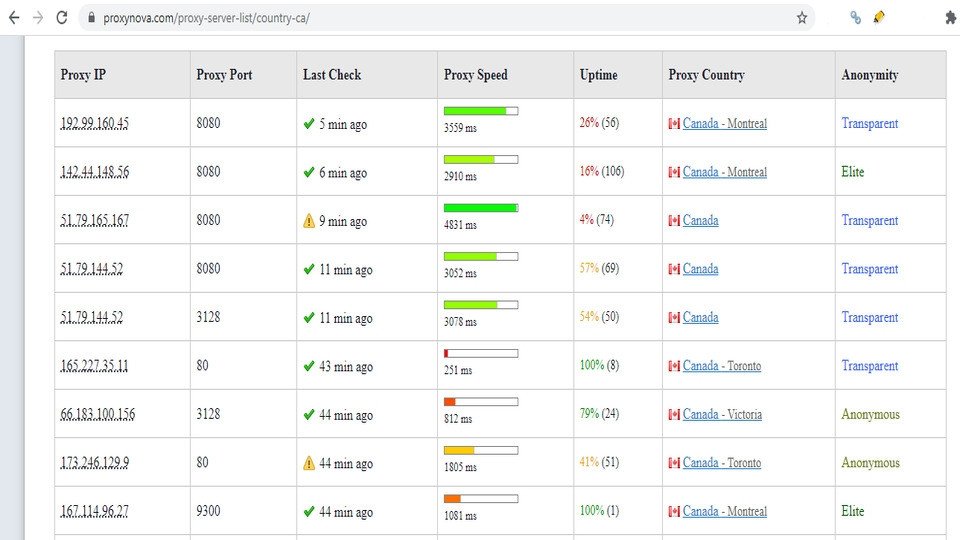The width and height of the screenshot is (960, 540).
Task: Click the warning icon beside 9 min ago
Action: [309, 221]
